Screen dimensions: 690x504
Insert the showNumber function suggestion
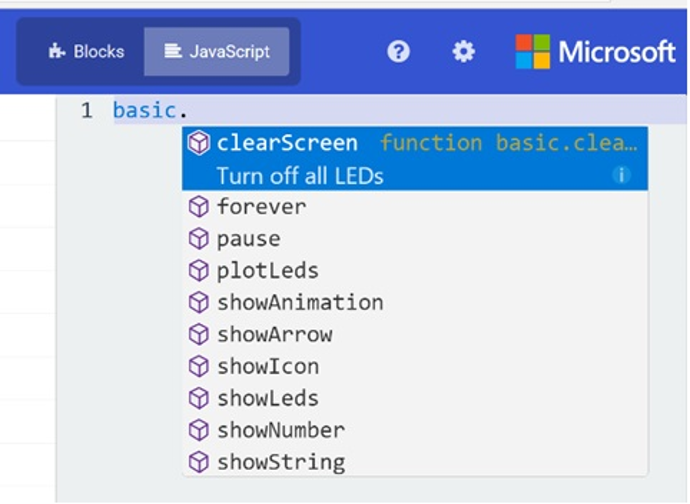pos(281,431)
